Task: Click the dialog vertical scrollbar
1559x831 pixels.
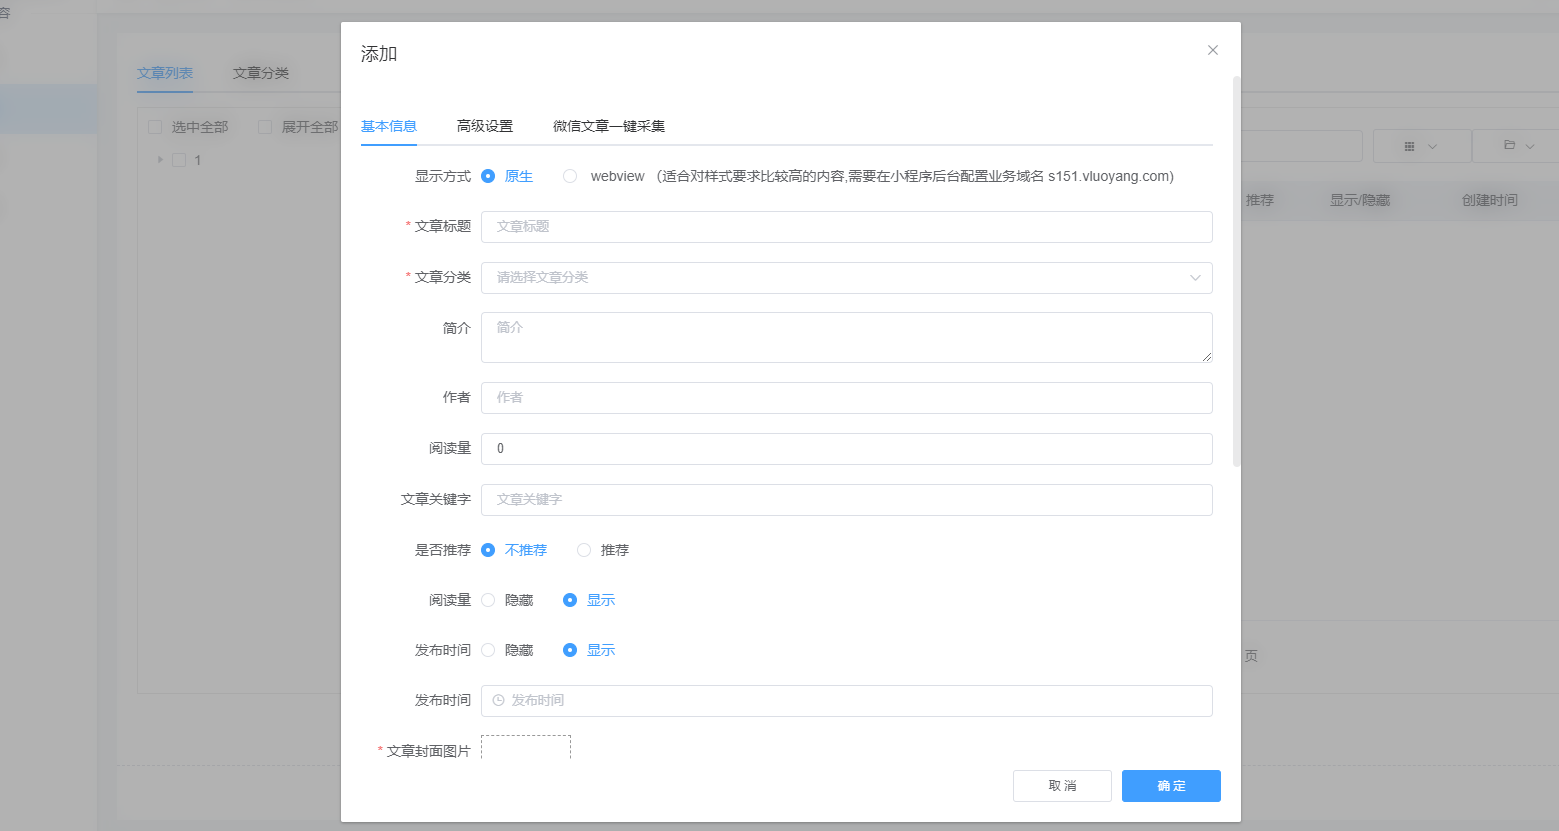Action: click(x=1236, y=272)
